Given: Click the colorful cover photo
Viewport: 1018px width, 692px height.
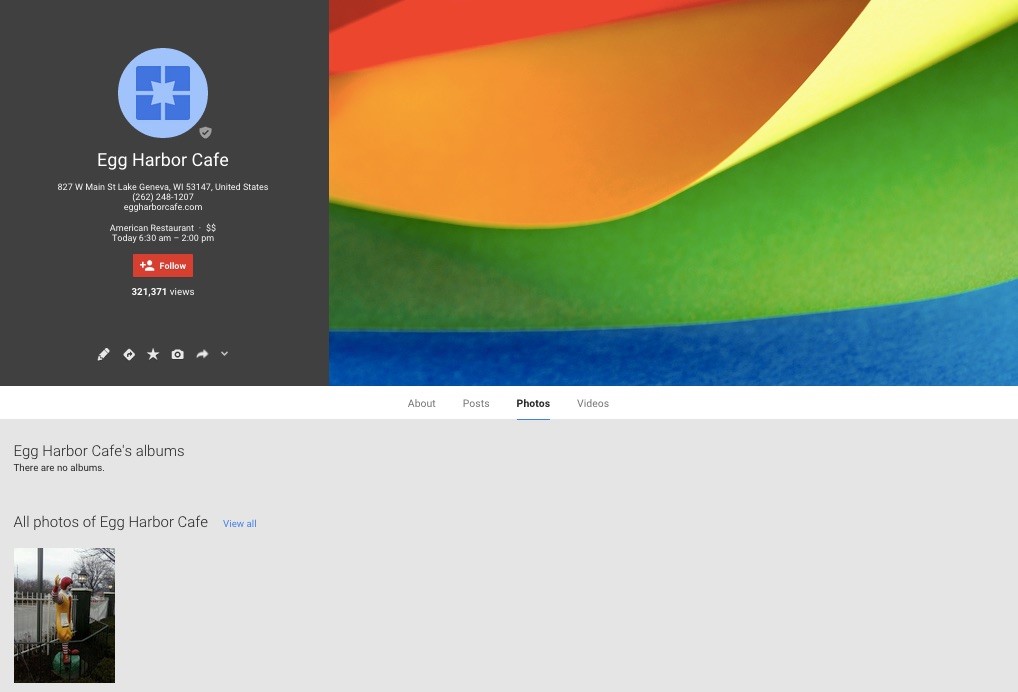Looking at the screenshot, I should (x=673, y=193).
